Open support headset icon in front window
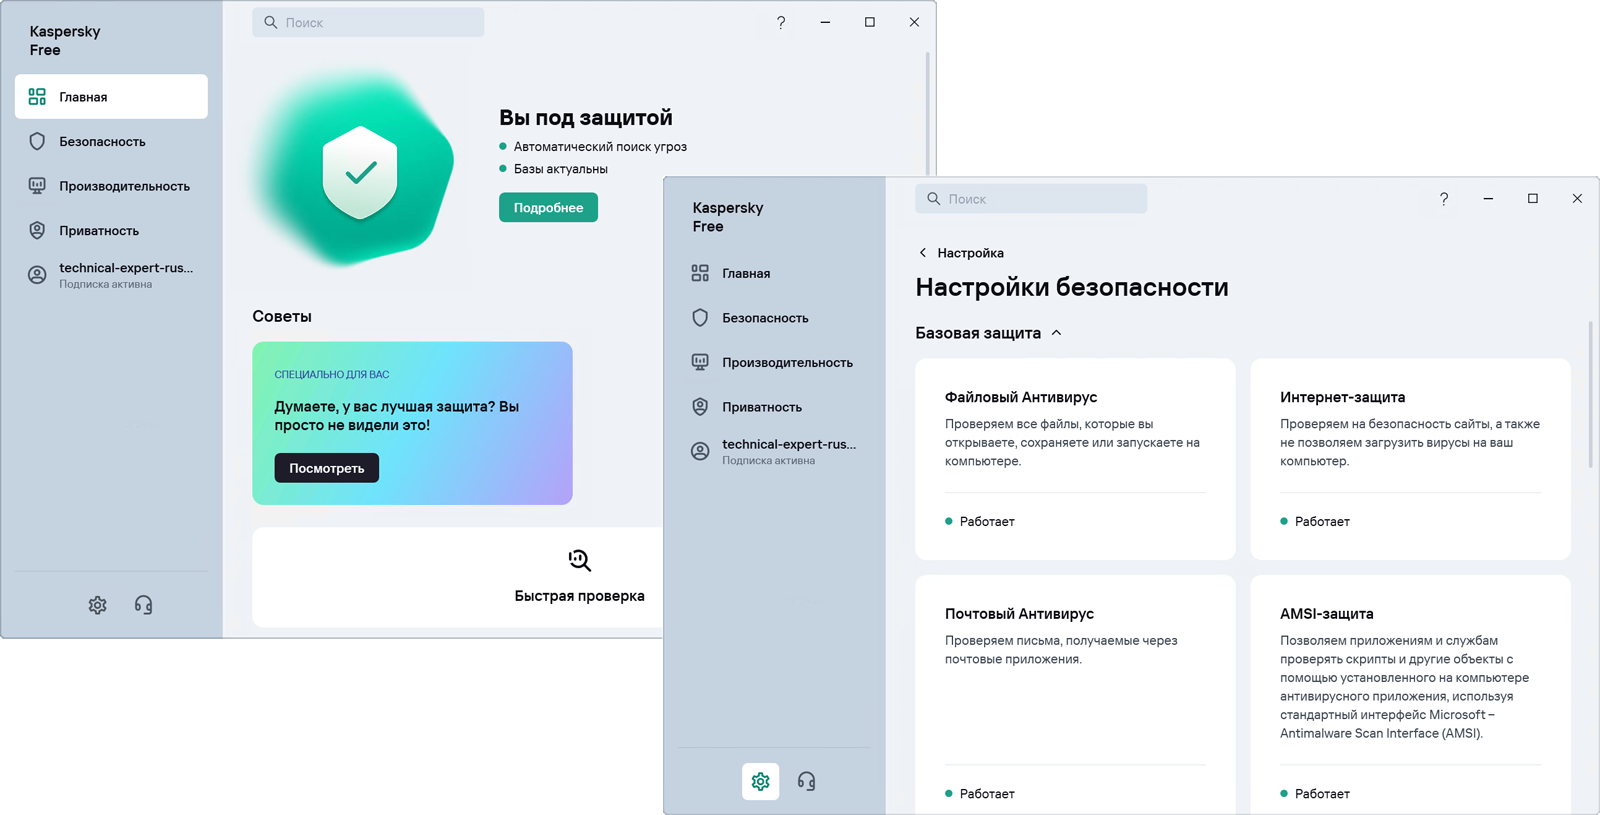 [x=806, y=781]
